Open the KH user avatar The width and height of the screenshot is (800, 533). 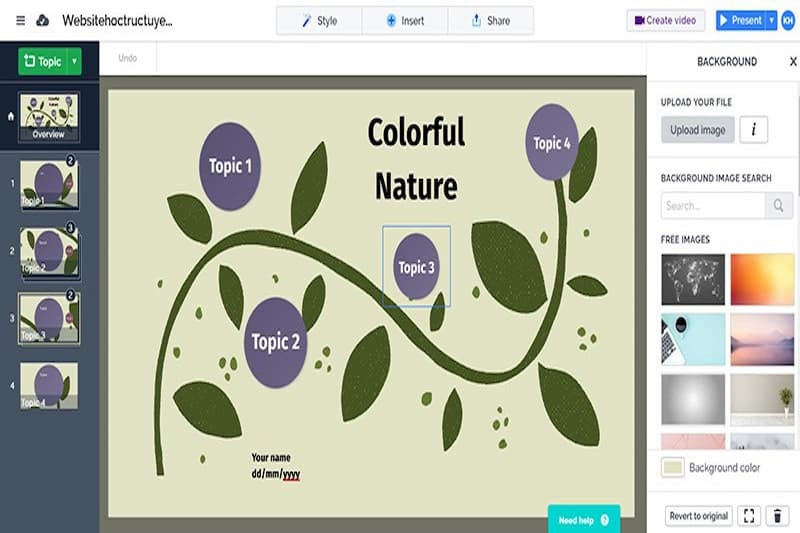(x=787, y=20)
